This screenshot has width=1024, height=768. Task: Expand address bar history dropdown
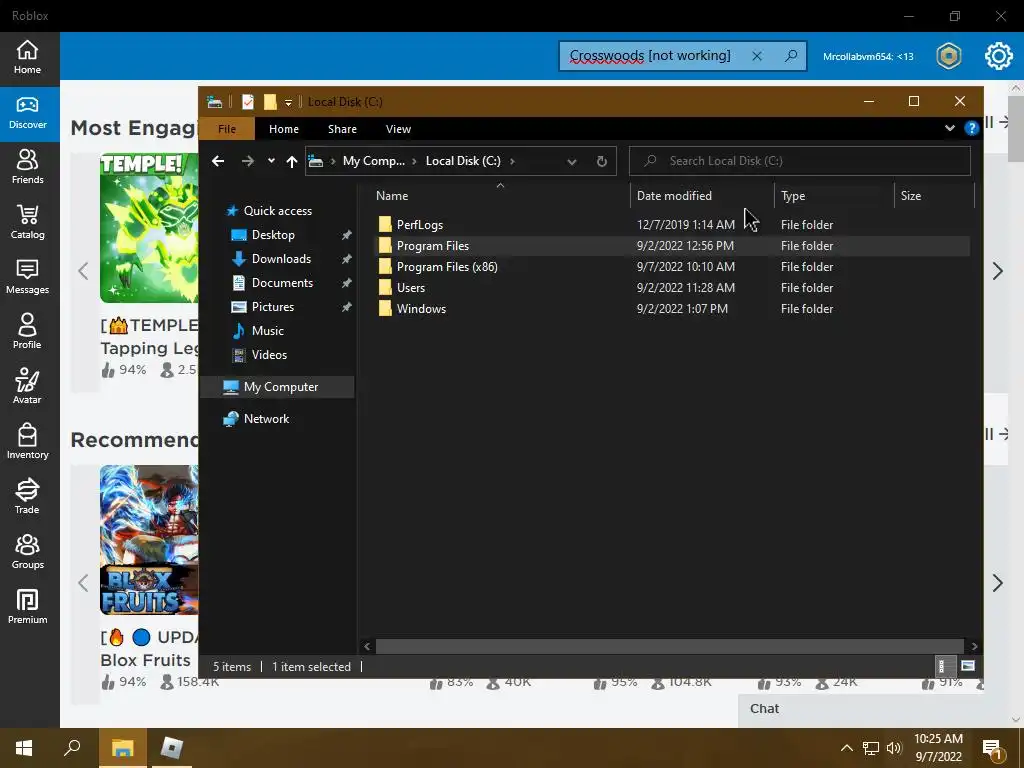(x=571, y=161)
